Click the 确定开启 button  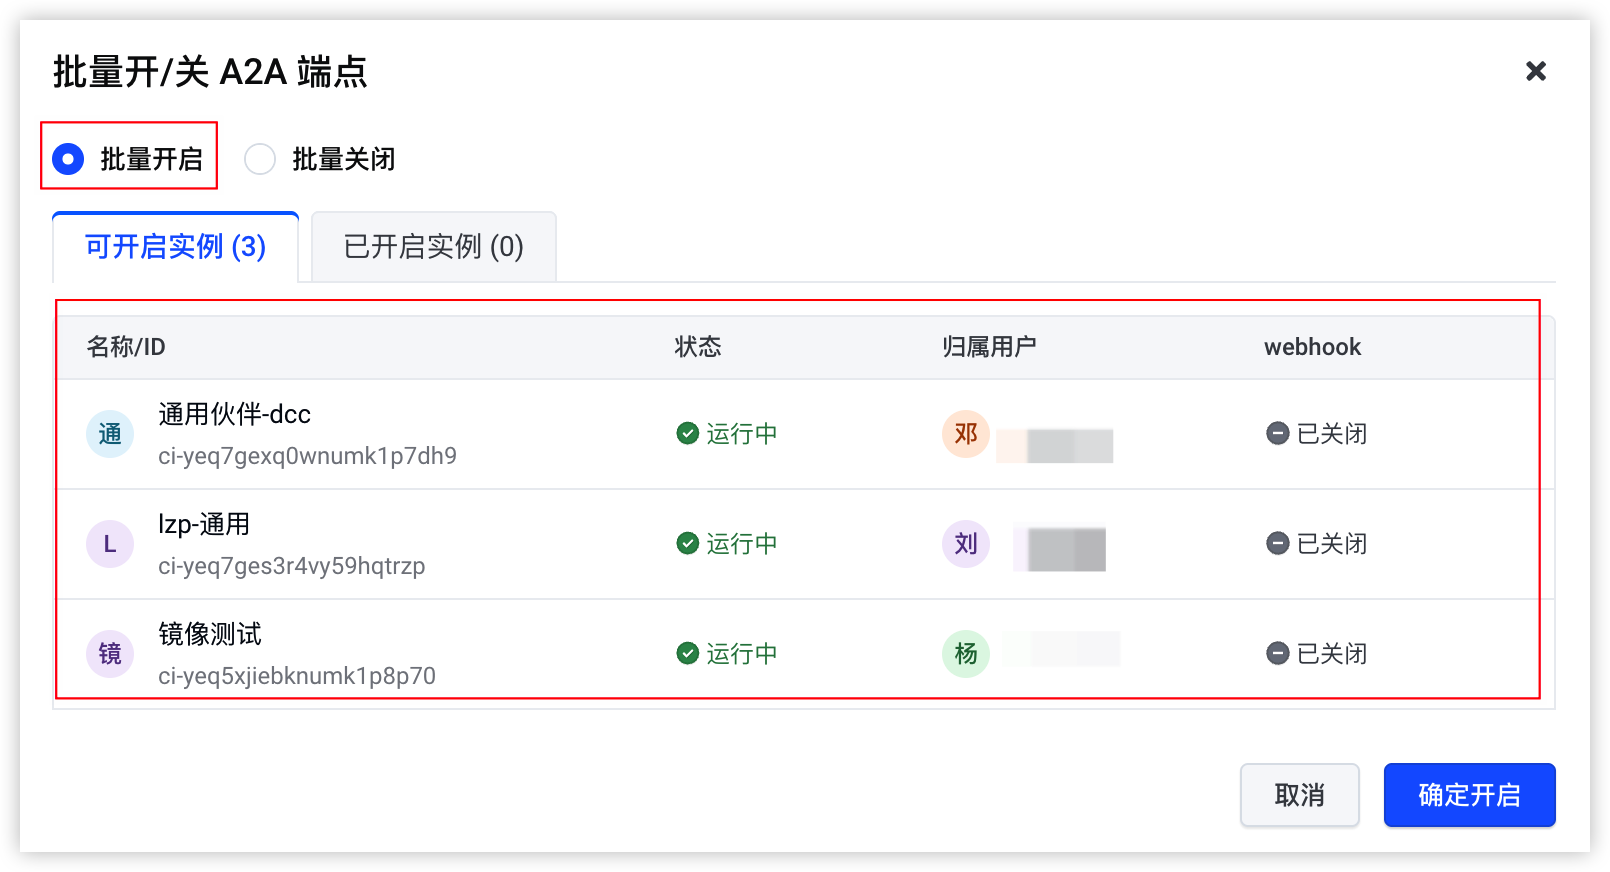1469,795
